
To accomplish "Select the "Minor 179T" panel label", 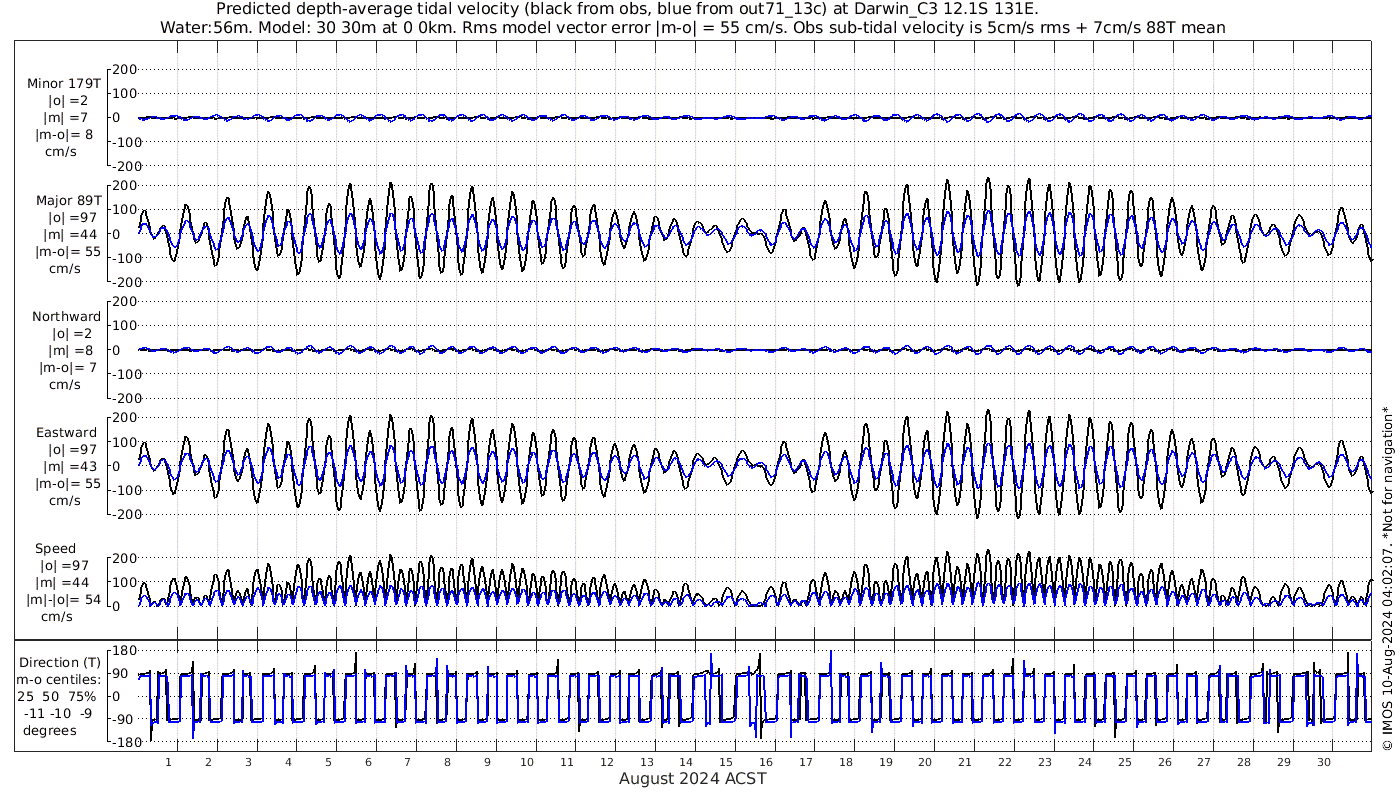I will (x=64, y=83).
